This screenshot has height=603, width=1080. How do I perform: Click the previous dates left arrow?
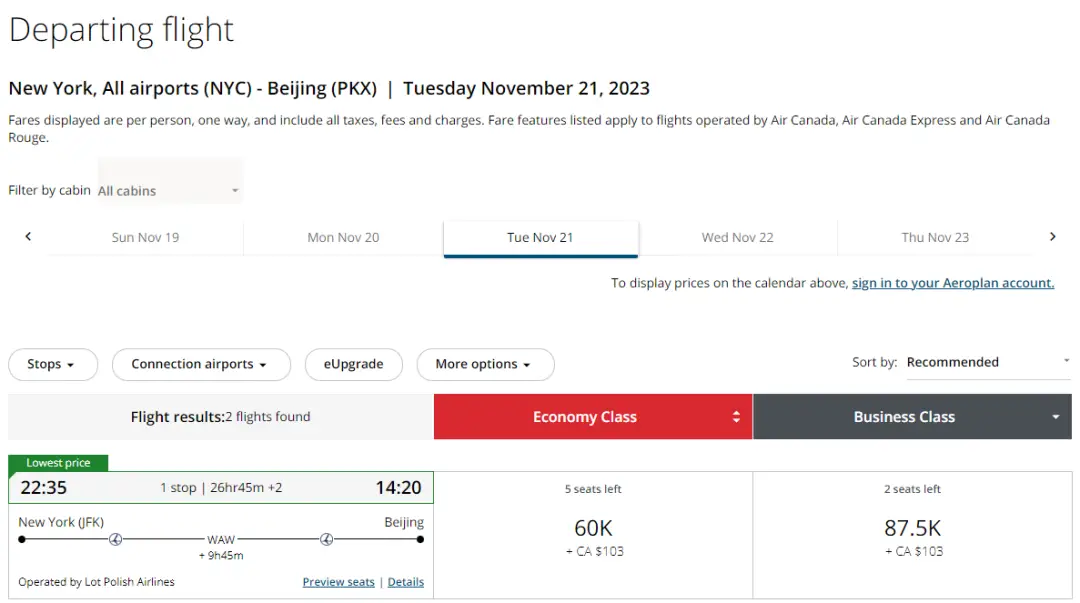tap(28, 237)
